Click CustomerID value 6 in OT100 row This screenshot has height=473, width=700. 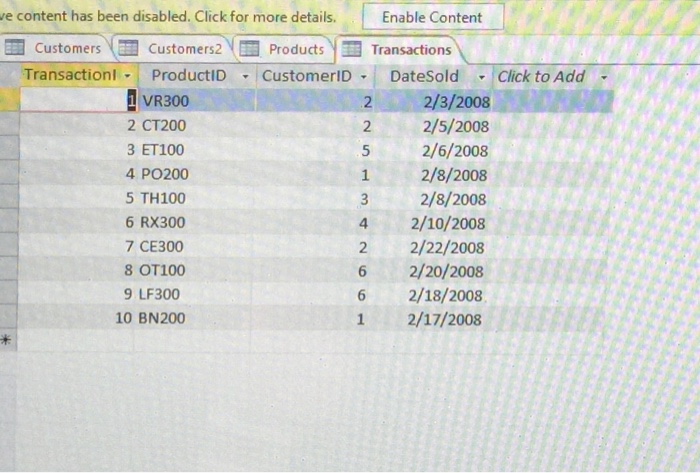pos(309,271)
